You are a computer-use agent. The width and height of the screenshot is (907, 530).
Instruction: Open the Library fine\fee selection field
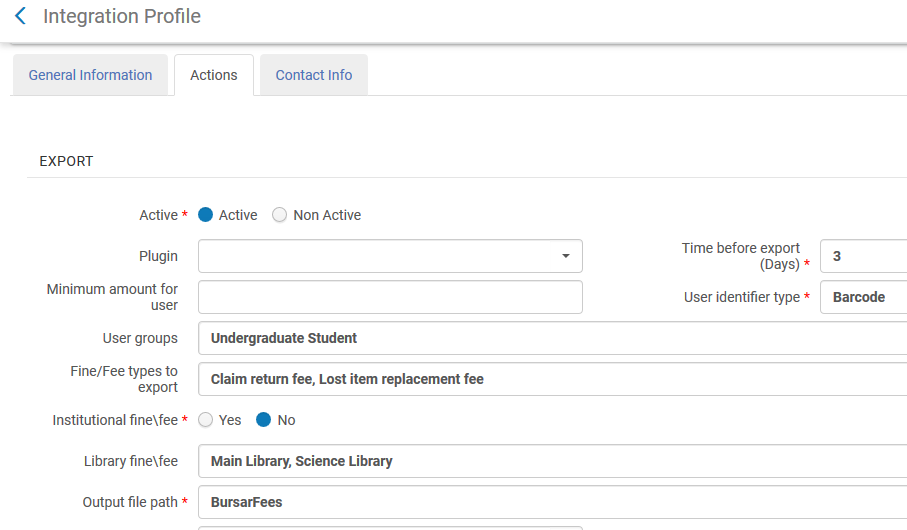coord(550,461)
